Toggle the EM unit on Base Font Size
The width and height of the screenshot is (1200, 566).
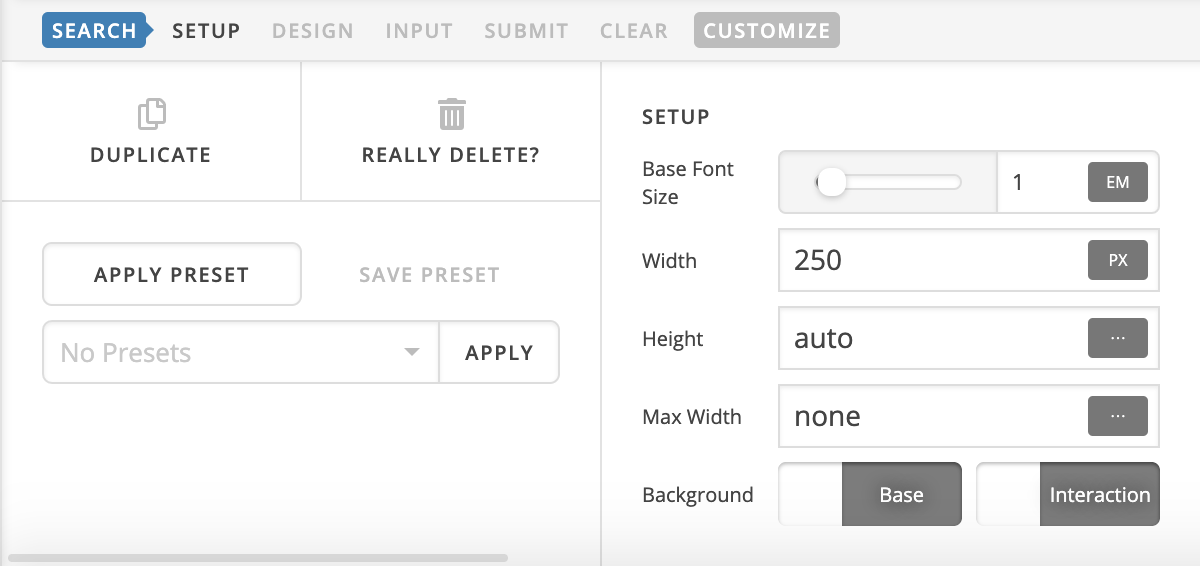1118,183
